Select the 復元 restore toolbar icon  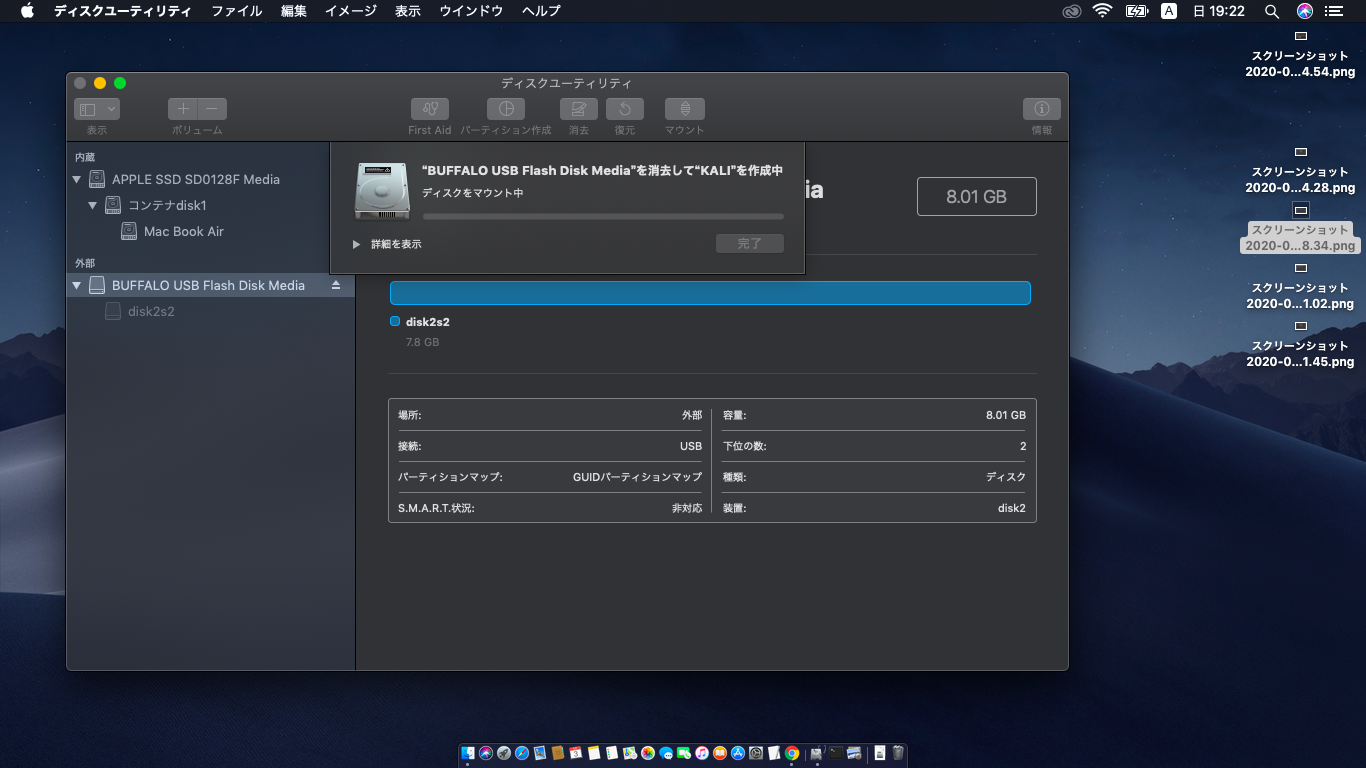(625, 109)
